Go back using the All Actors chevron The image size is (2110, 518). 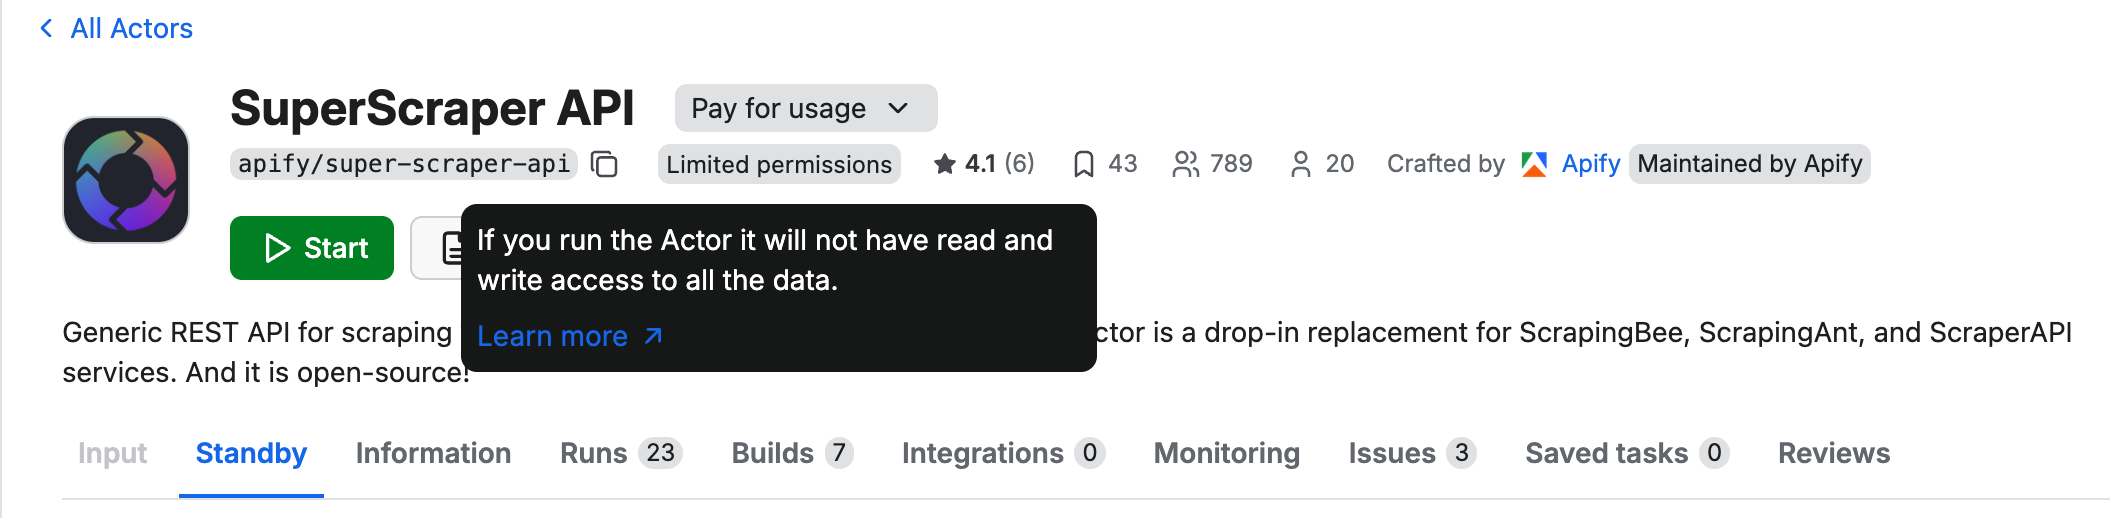tap(46, 28)
